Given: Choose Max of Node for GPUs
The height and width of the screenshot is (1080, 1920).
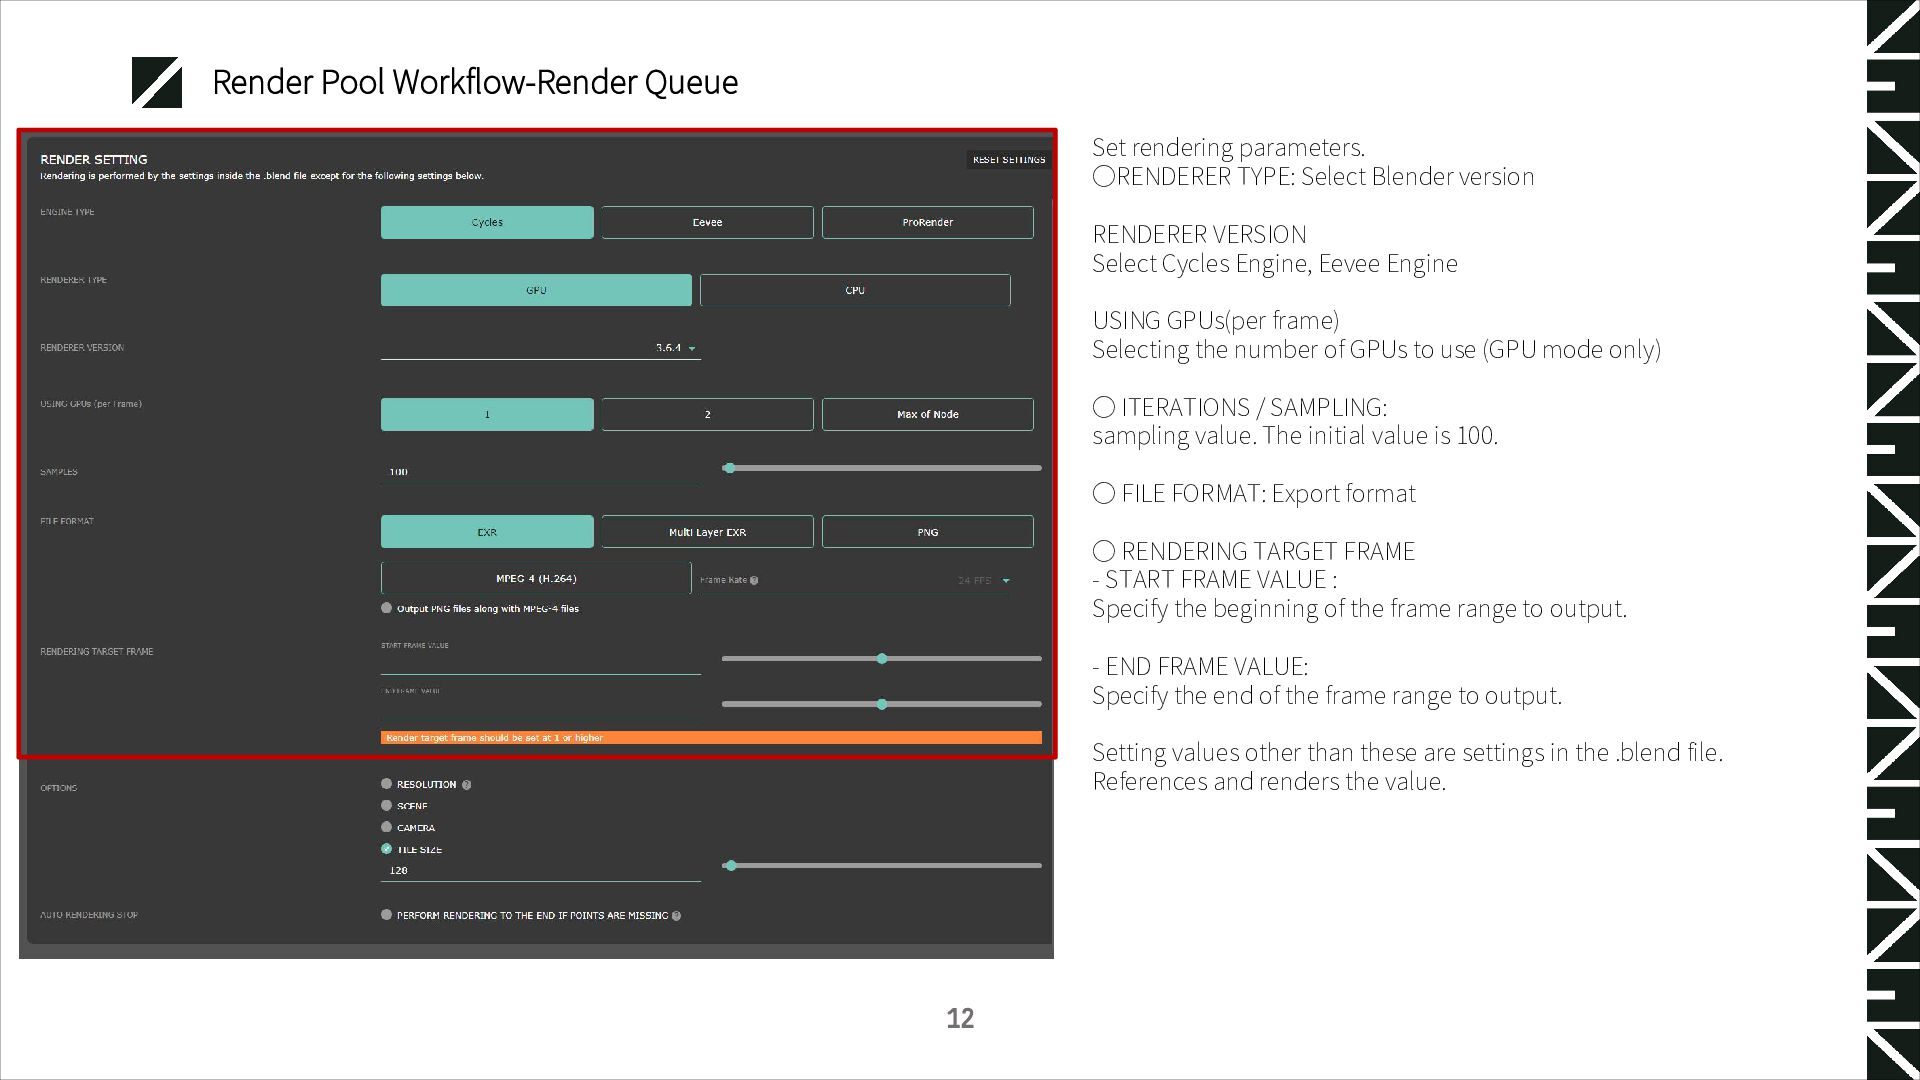Looking at the screenshot, I should [927, 414].
